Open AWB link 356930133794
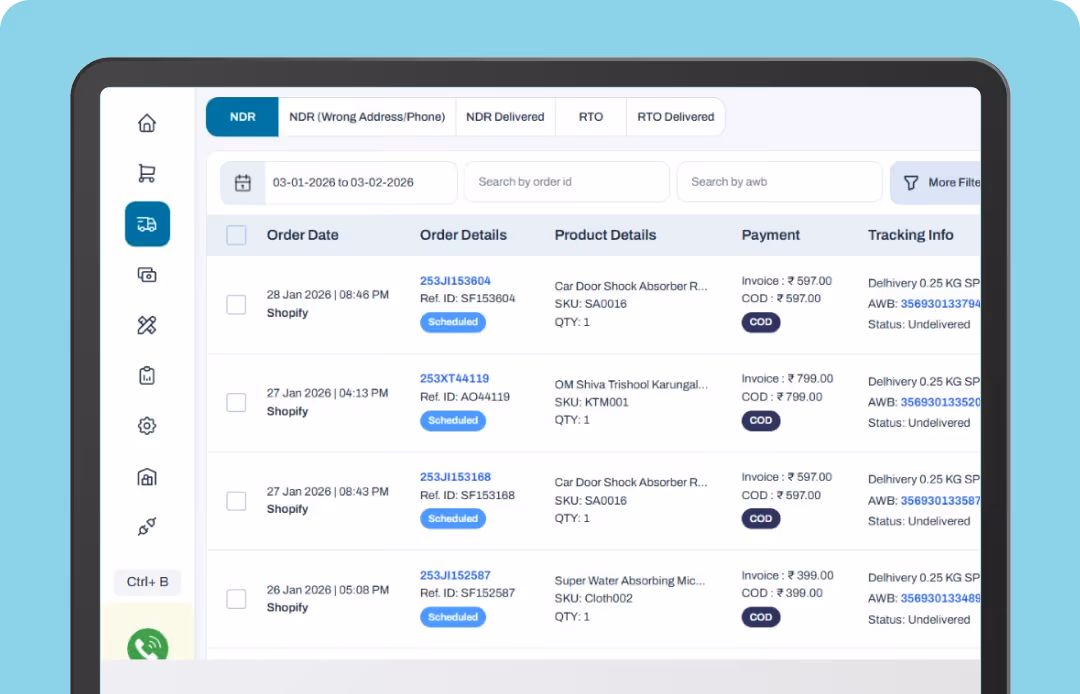The image size is (1080, 694). tap(940, 304)
